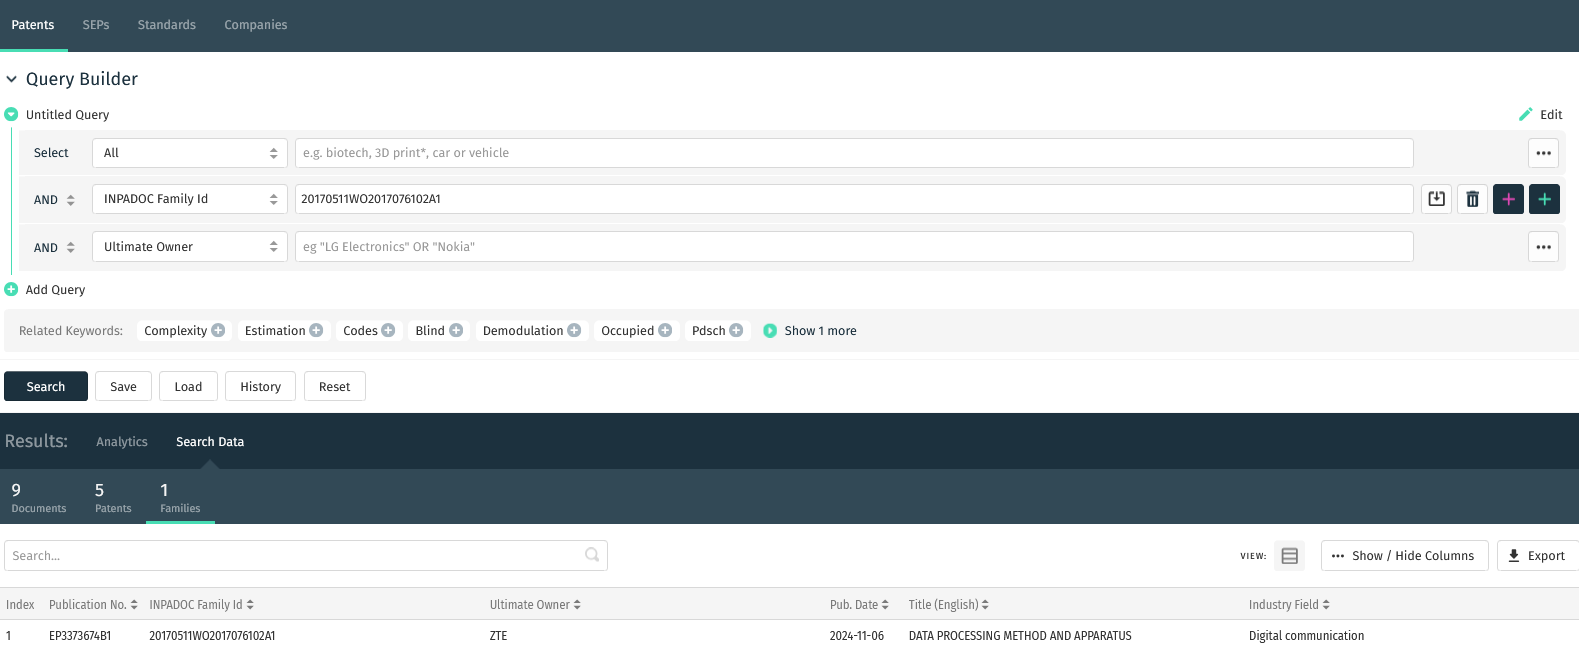Click the Digital communication industry cell
The image size is (1579, 650).
point(1306,636)
